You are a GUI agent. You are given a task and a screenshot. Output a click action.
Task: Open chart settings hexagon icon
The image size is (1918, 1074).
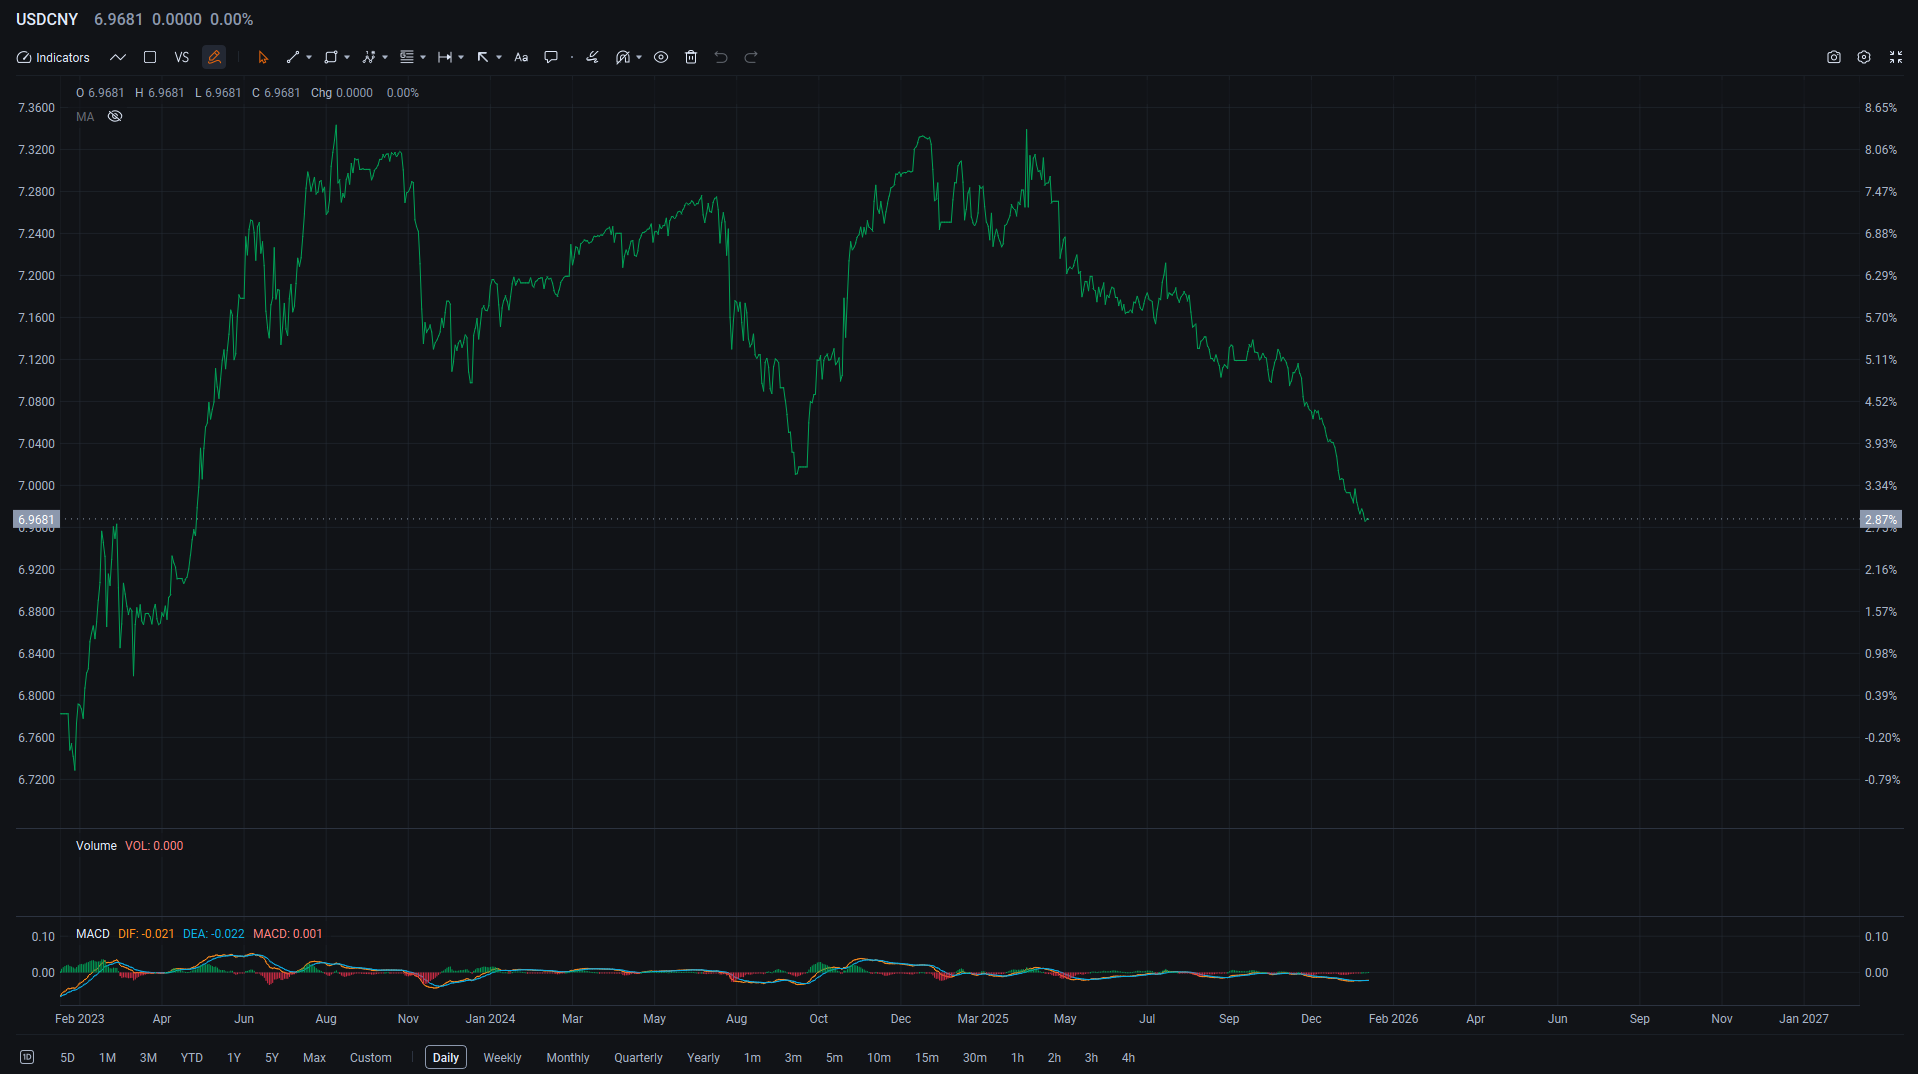[1864, 57]
